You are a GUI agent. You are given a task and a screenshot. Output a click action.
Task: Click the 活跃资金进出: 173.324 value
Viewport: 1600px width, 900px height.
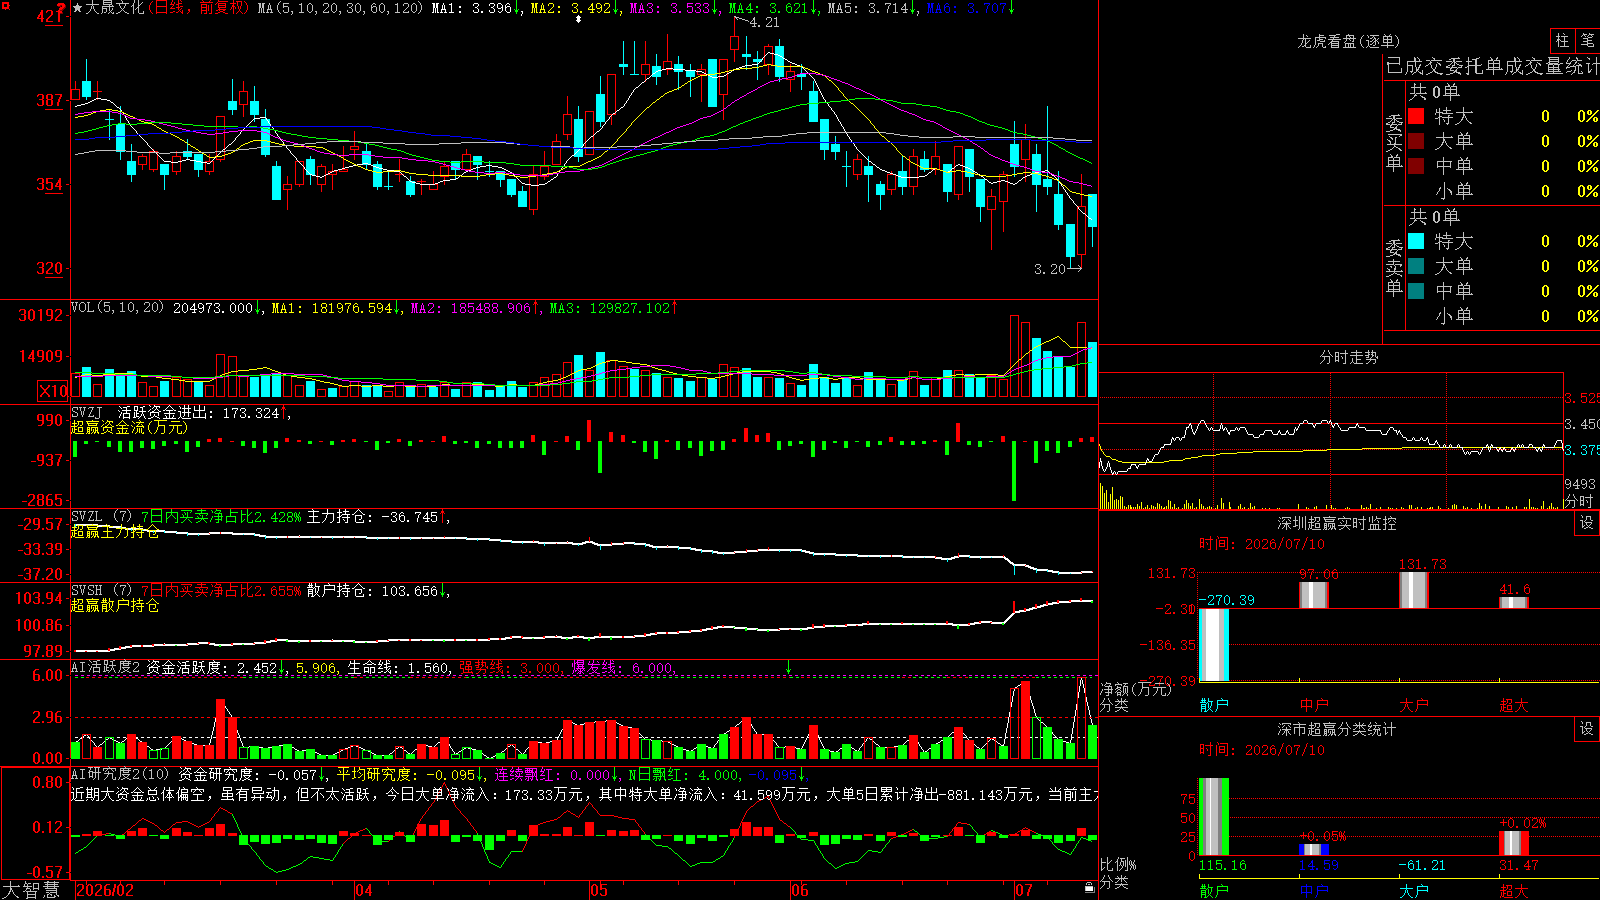(x=203, y=412)
